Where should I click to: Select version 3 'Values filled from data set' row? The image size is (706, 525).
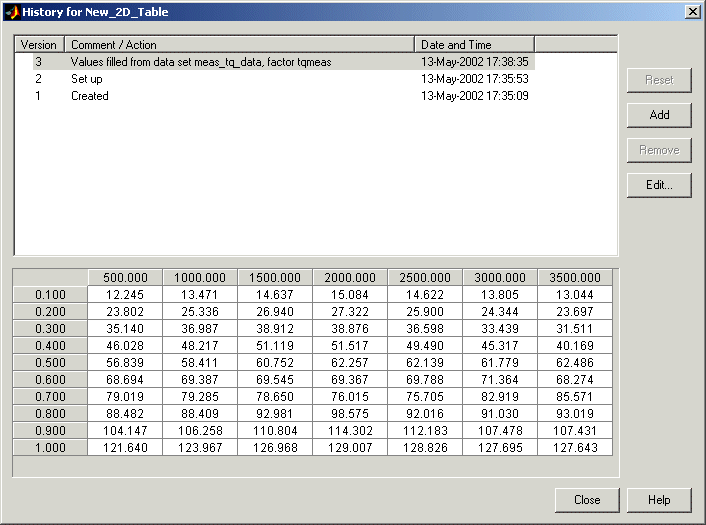pos(284,62)
